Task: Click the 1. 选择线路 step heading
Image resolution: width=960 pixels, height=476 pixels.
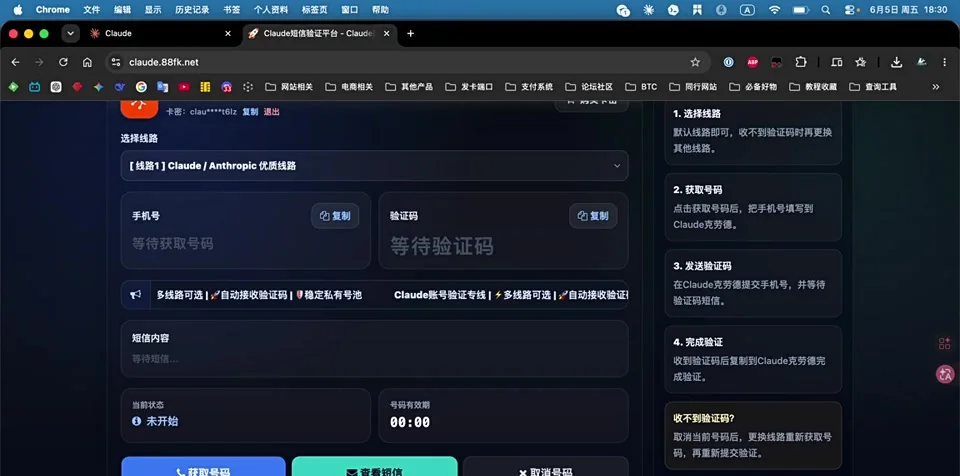Action: 697,113
